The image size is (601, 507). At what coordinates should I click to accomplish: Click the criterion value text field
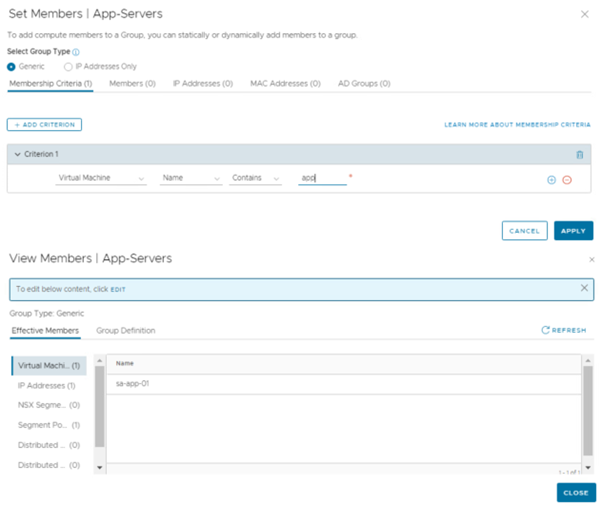coord(322,178)
